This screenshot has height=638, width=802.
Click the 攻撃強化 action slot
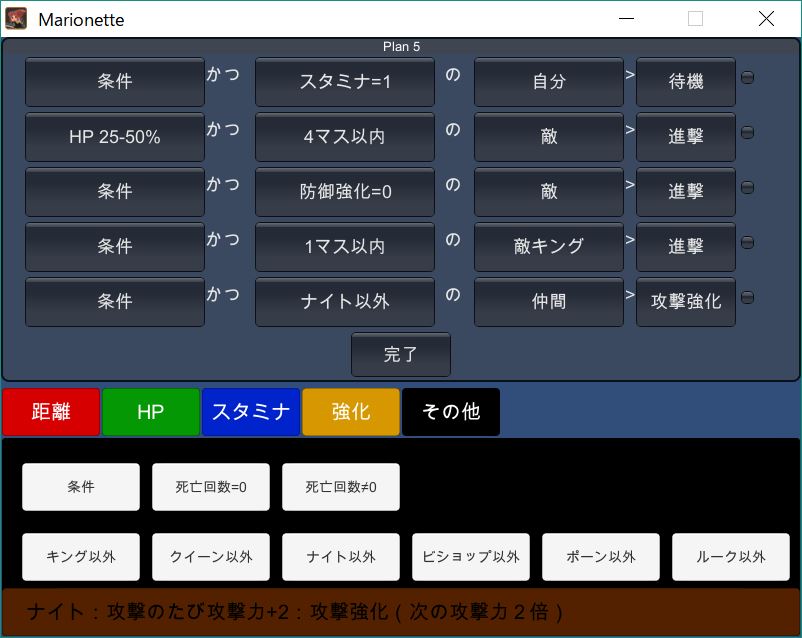click(686, 302)
